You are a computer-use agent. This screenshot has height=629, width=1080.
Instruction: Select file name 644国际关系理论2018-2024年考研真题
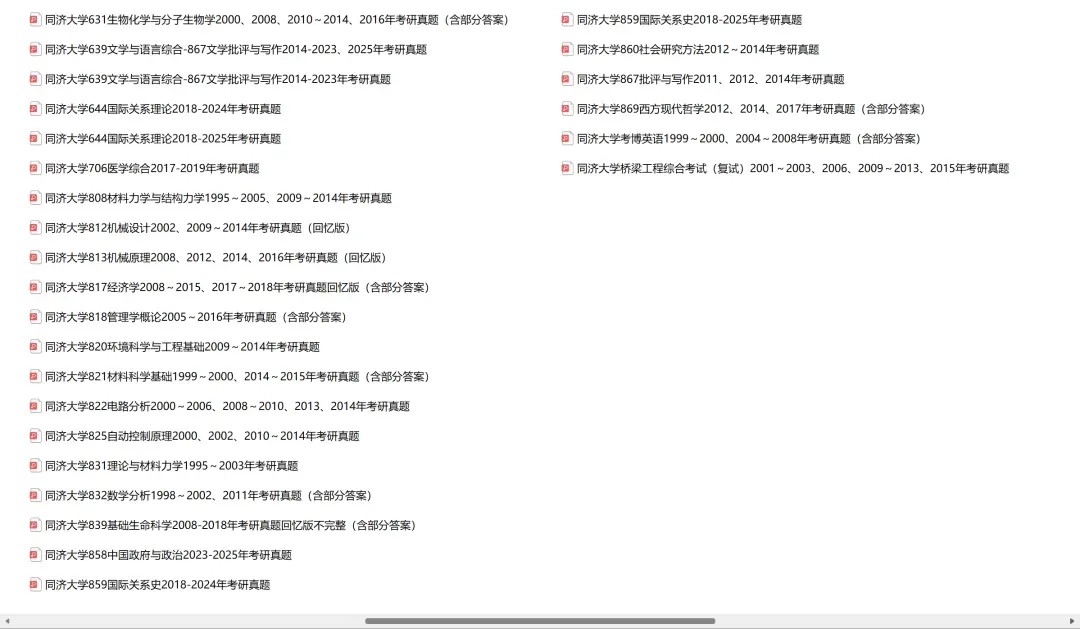pyautogui.click(x=163, y=109)
